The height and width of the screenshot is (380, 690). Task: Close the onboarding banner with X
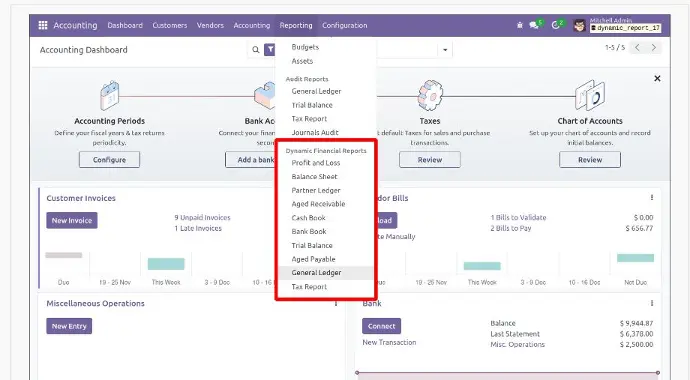[657, 78]
